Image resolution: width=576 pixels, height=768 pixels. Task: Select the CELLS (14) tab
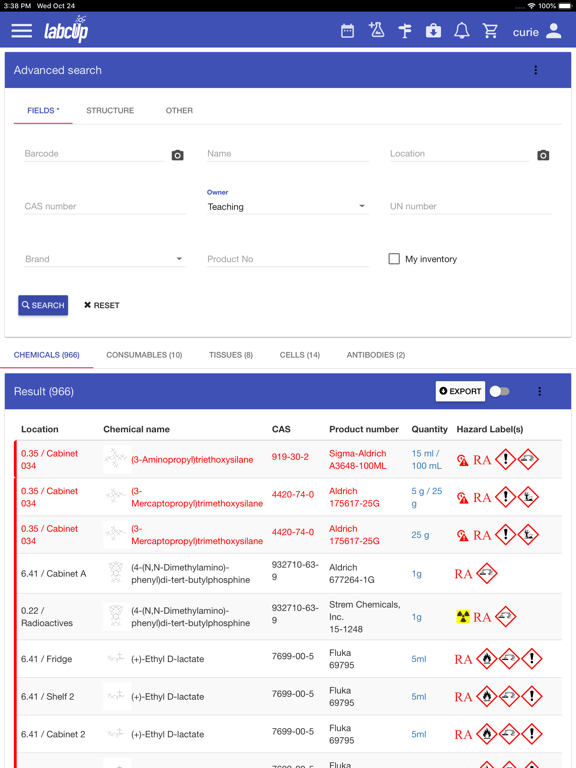(x=300, y=355)
